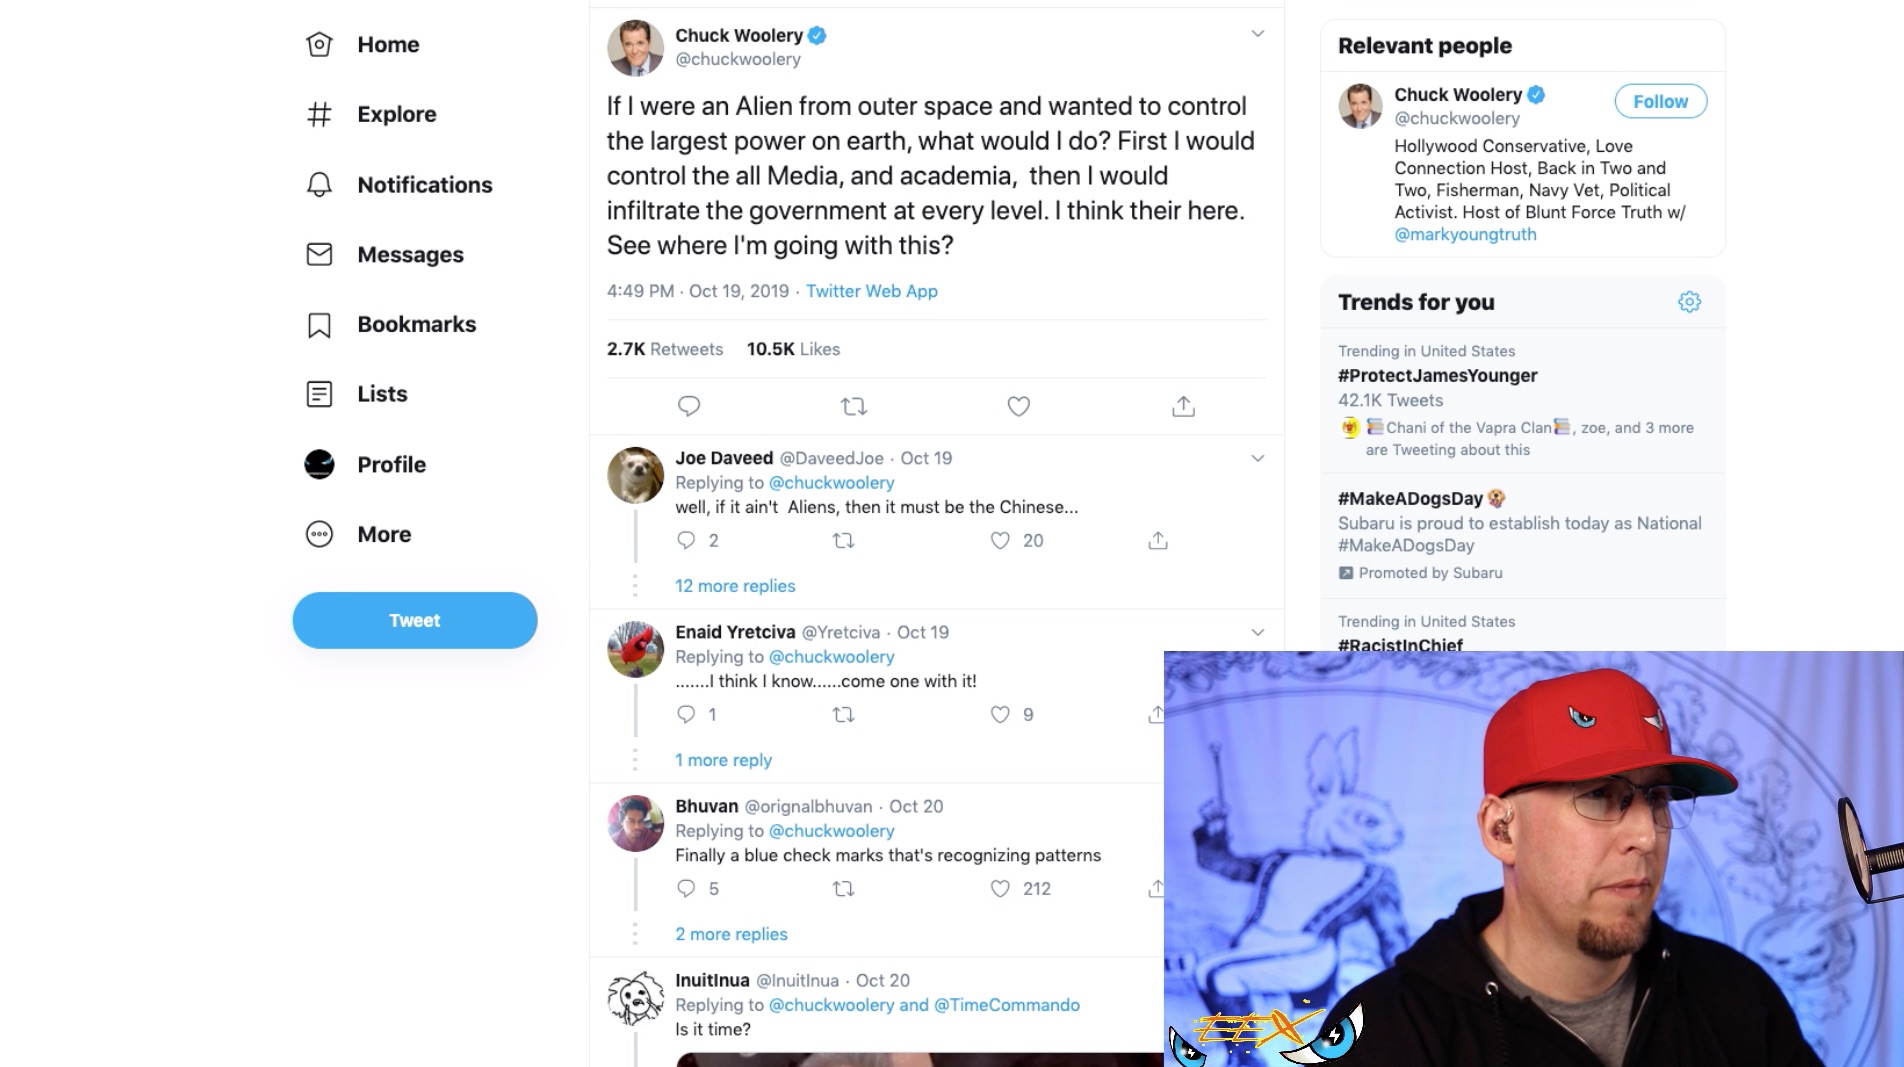Like Chuck Woolery's main tweet
The width and height of the screenshot is (1904, 1067).
tap(1018, 406)
